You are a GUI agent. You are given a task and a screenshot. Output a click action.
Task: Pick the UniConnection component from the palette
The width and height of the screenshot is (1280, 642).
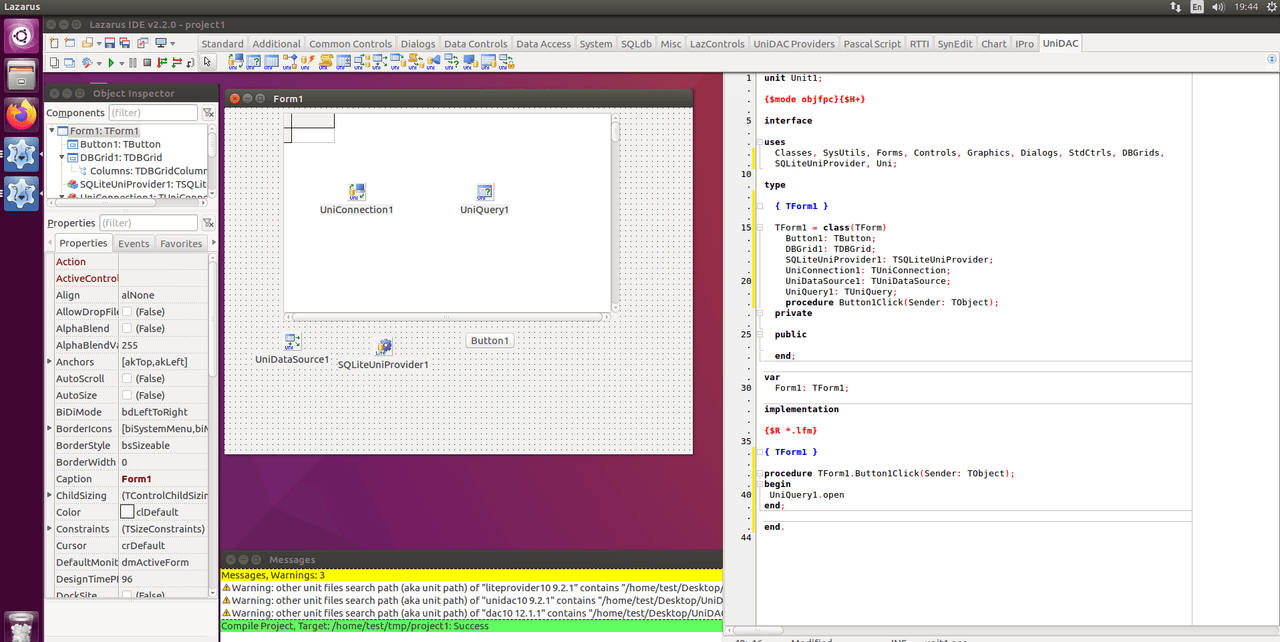tap(235, 62)
